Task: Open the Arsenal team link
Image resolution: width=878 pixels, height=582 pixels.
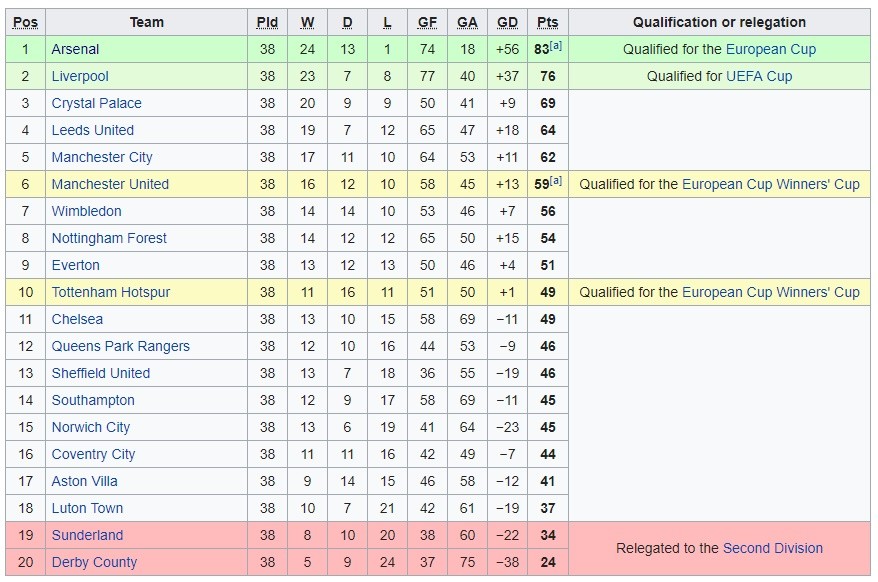Action: click(75, 49)
